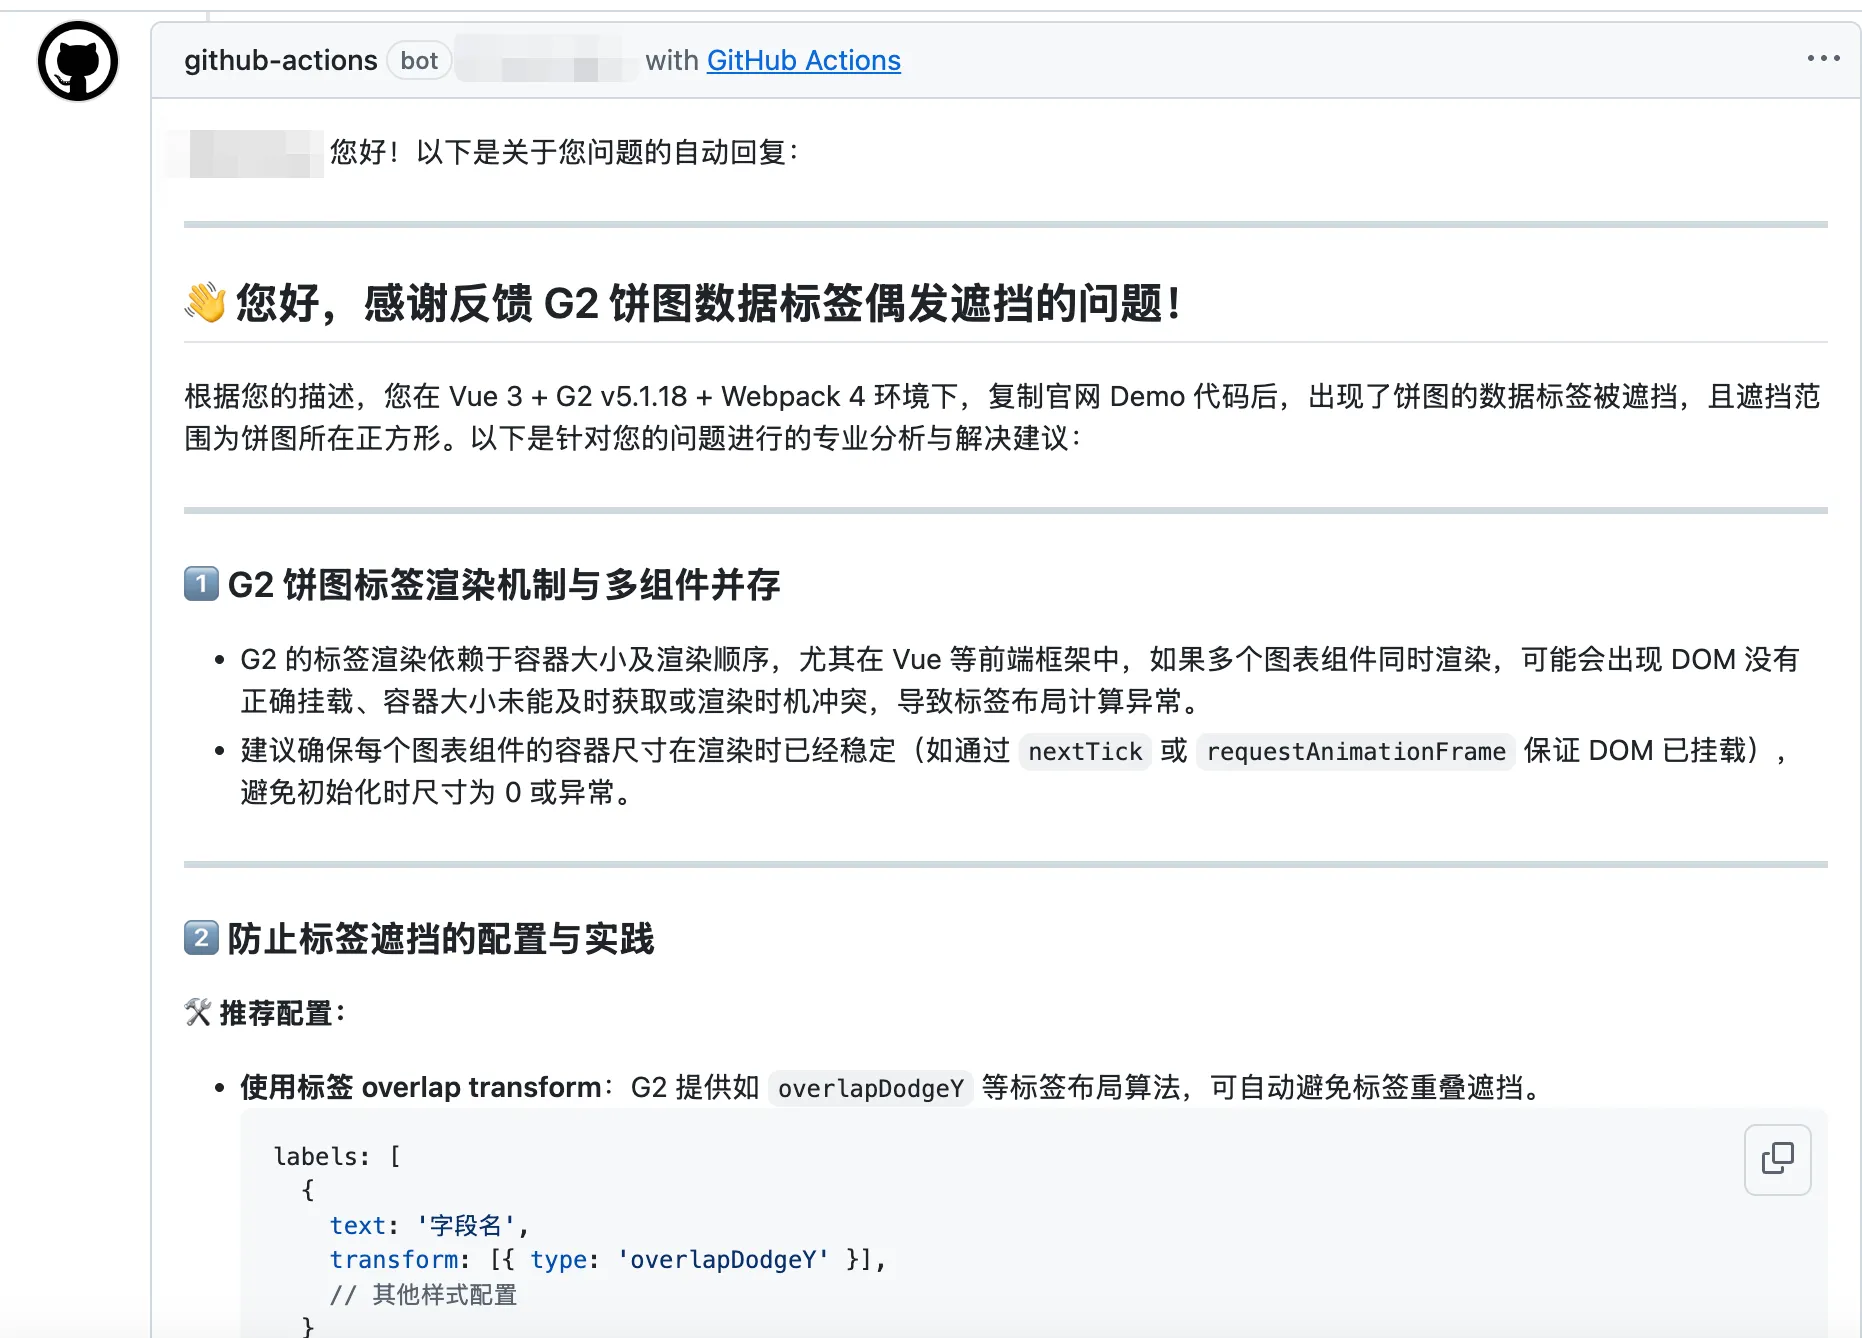The height and width of the screenshot is (1338, 1862).
Task: Click the main heading '感谢反馈 G2 饼图数据标签偶发遮挡的问题'
Action: pos(772,303)
